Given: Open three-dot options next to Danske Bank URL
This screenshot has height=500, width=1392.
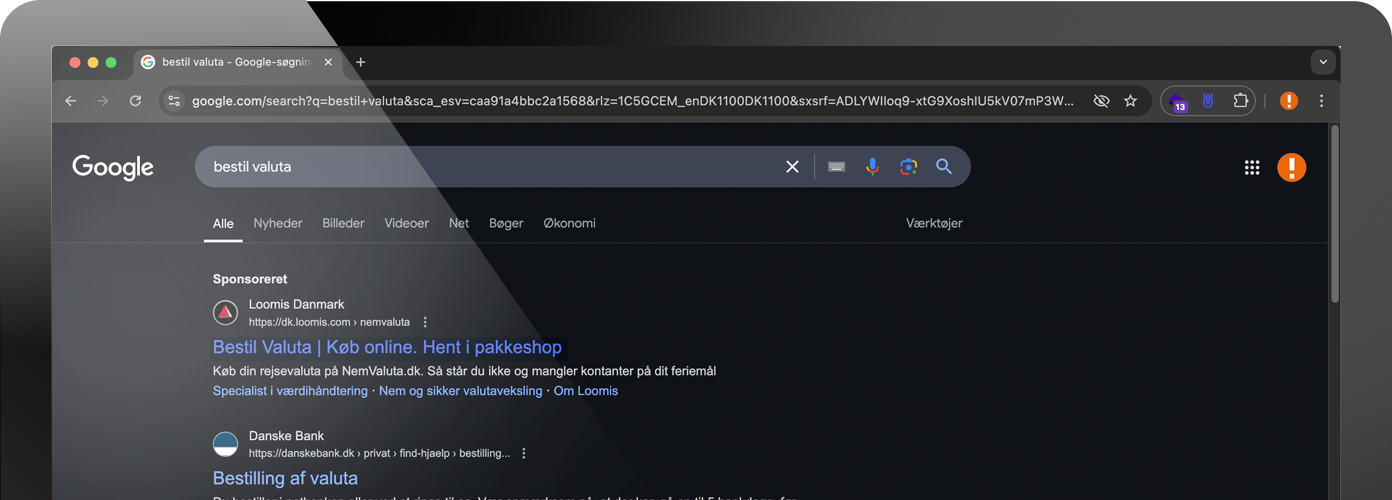Looking at the screenshot, I should click(523, 453).
